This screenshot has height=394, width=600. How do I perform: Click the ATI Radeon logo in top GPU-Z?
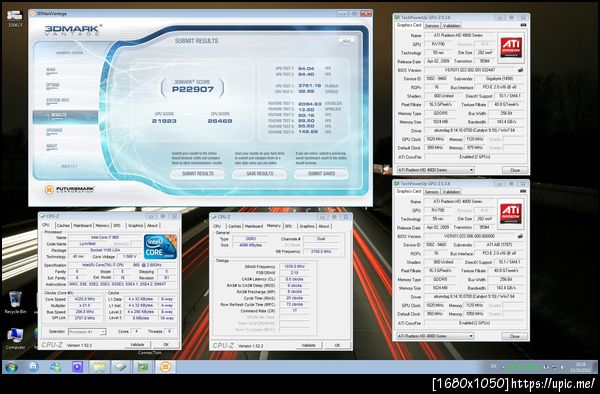pyautogui.click(x=511, y=48)
